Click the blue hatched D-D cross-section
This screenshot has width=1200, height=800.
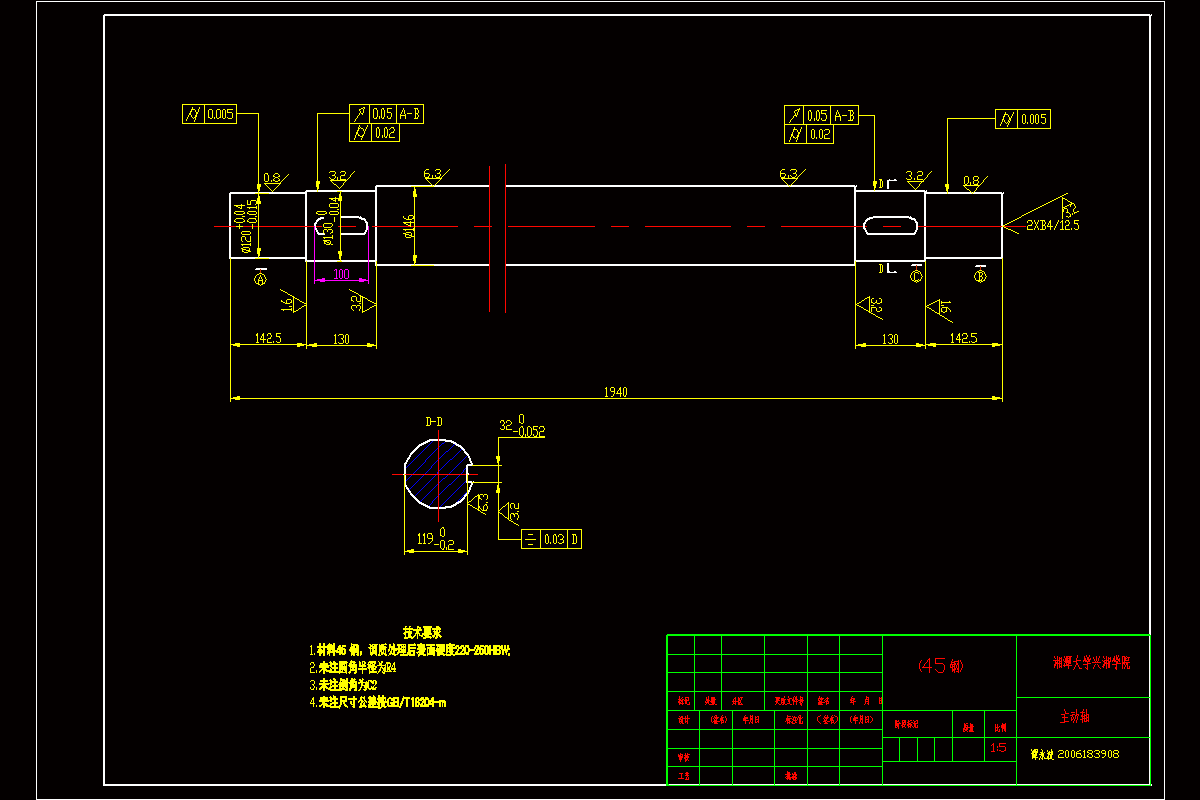tap(437, 475)
